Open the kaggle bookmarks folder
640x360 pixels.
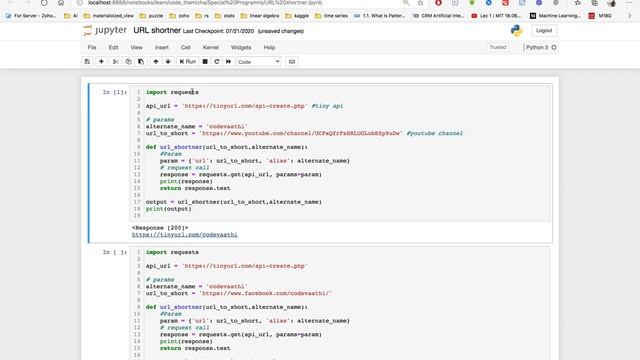297,16
